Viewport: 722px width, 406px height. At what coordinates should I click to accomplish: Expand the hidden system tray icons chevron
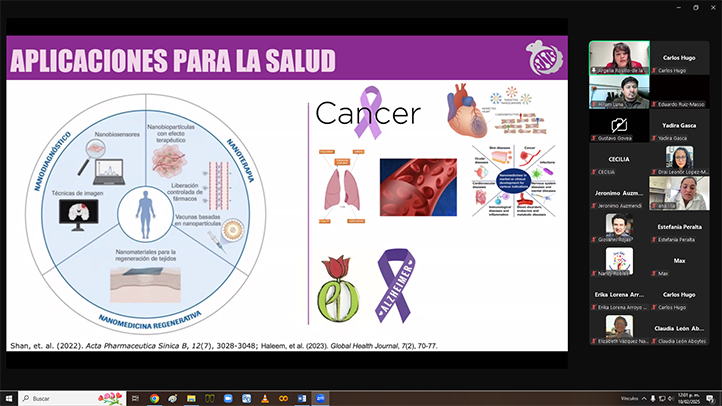click(x=644, y=399)
